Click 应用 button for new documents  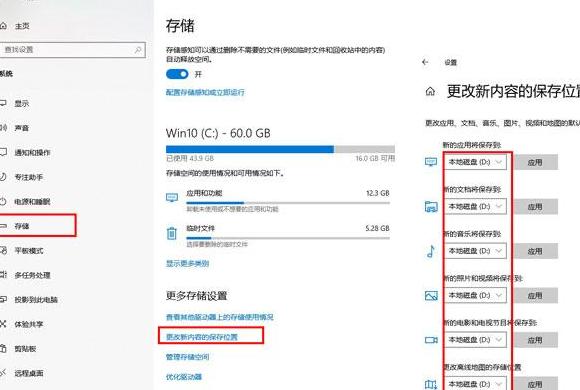point(535,206)
